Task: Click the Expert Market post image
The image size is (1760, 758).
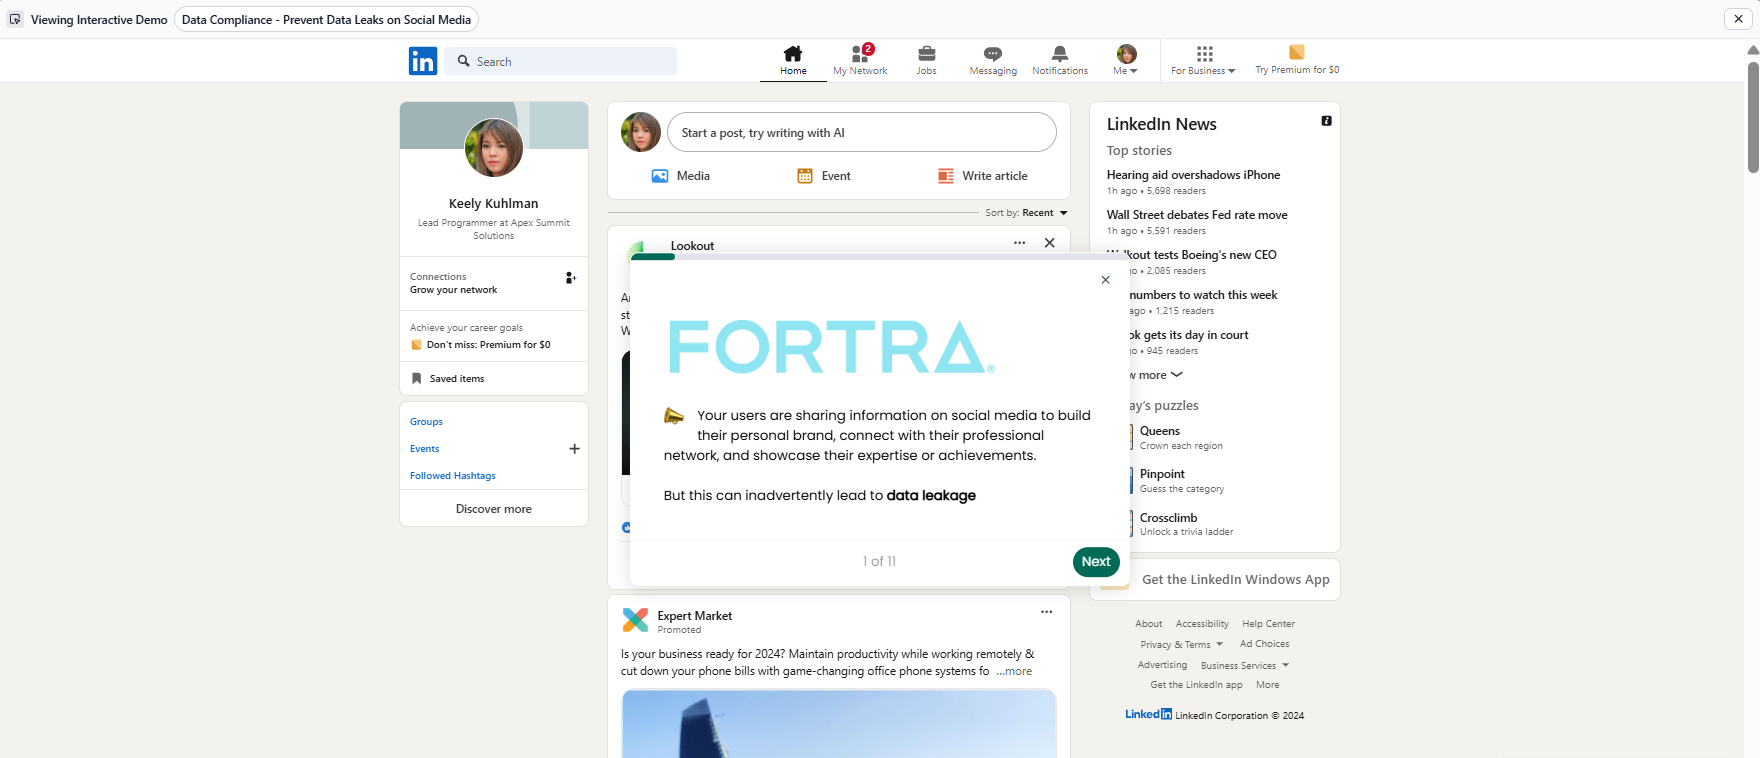Action: point(839,724)
